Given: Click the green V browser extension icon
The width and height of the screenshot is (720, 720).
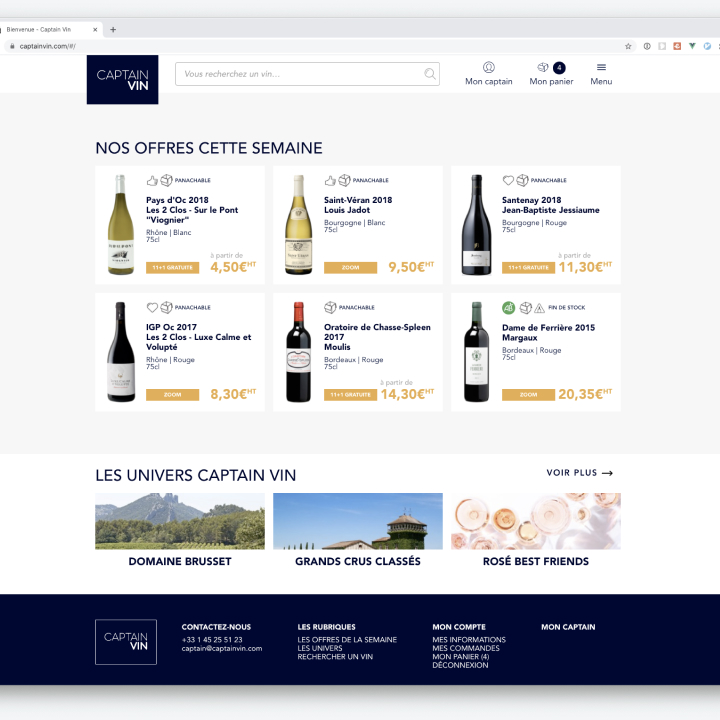Looking at the screenshot, I should point(692,46).
